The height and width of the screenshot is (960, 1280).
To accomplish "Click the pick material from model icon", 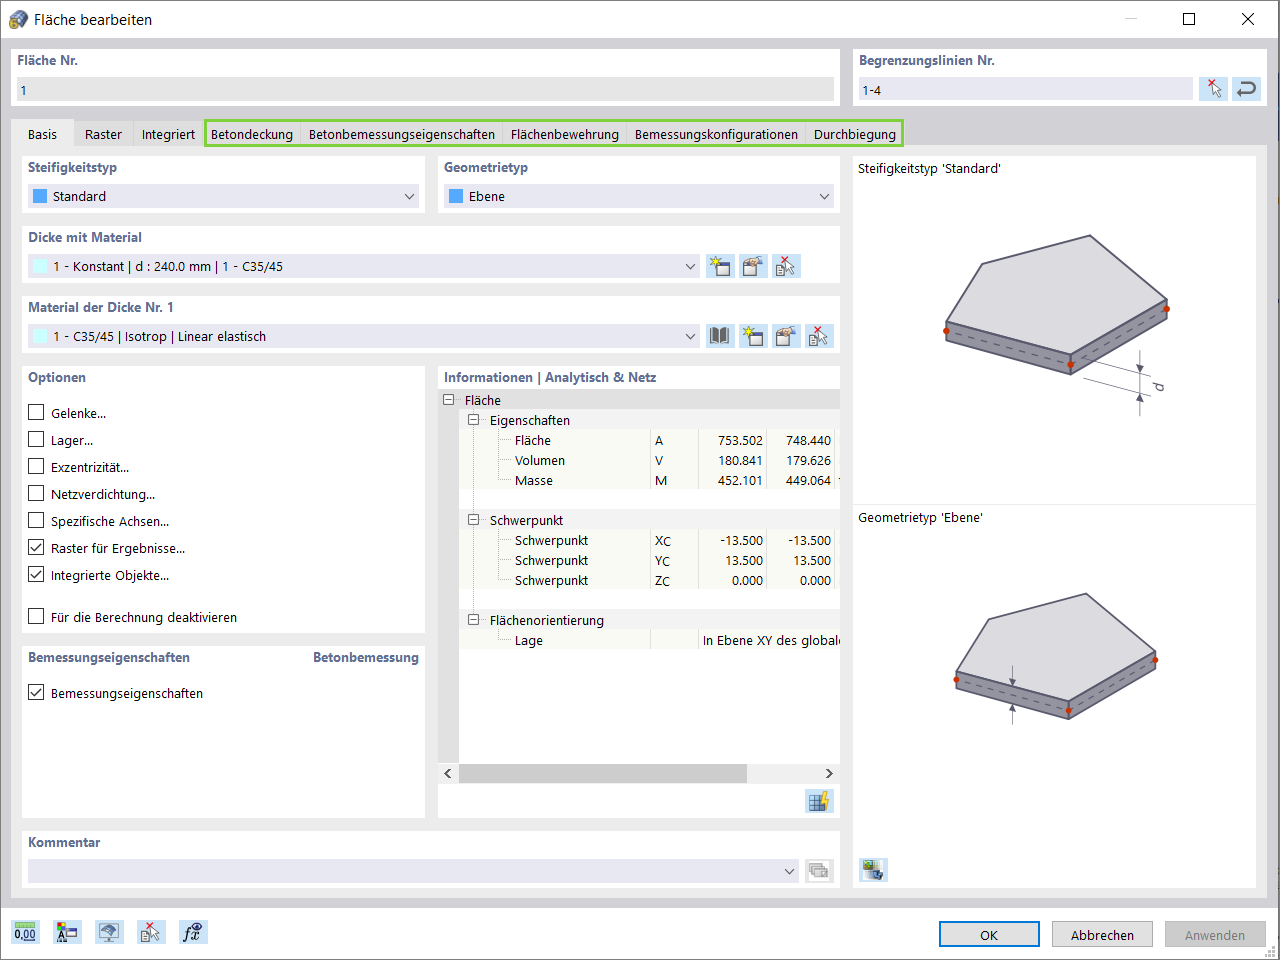I will (819, 336).
